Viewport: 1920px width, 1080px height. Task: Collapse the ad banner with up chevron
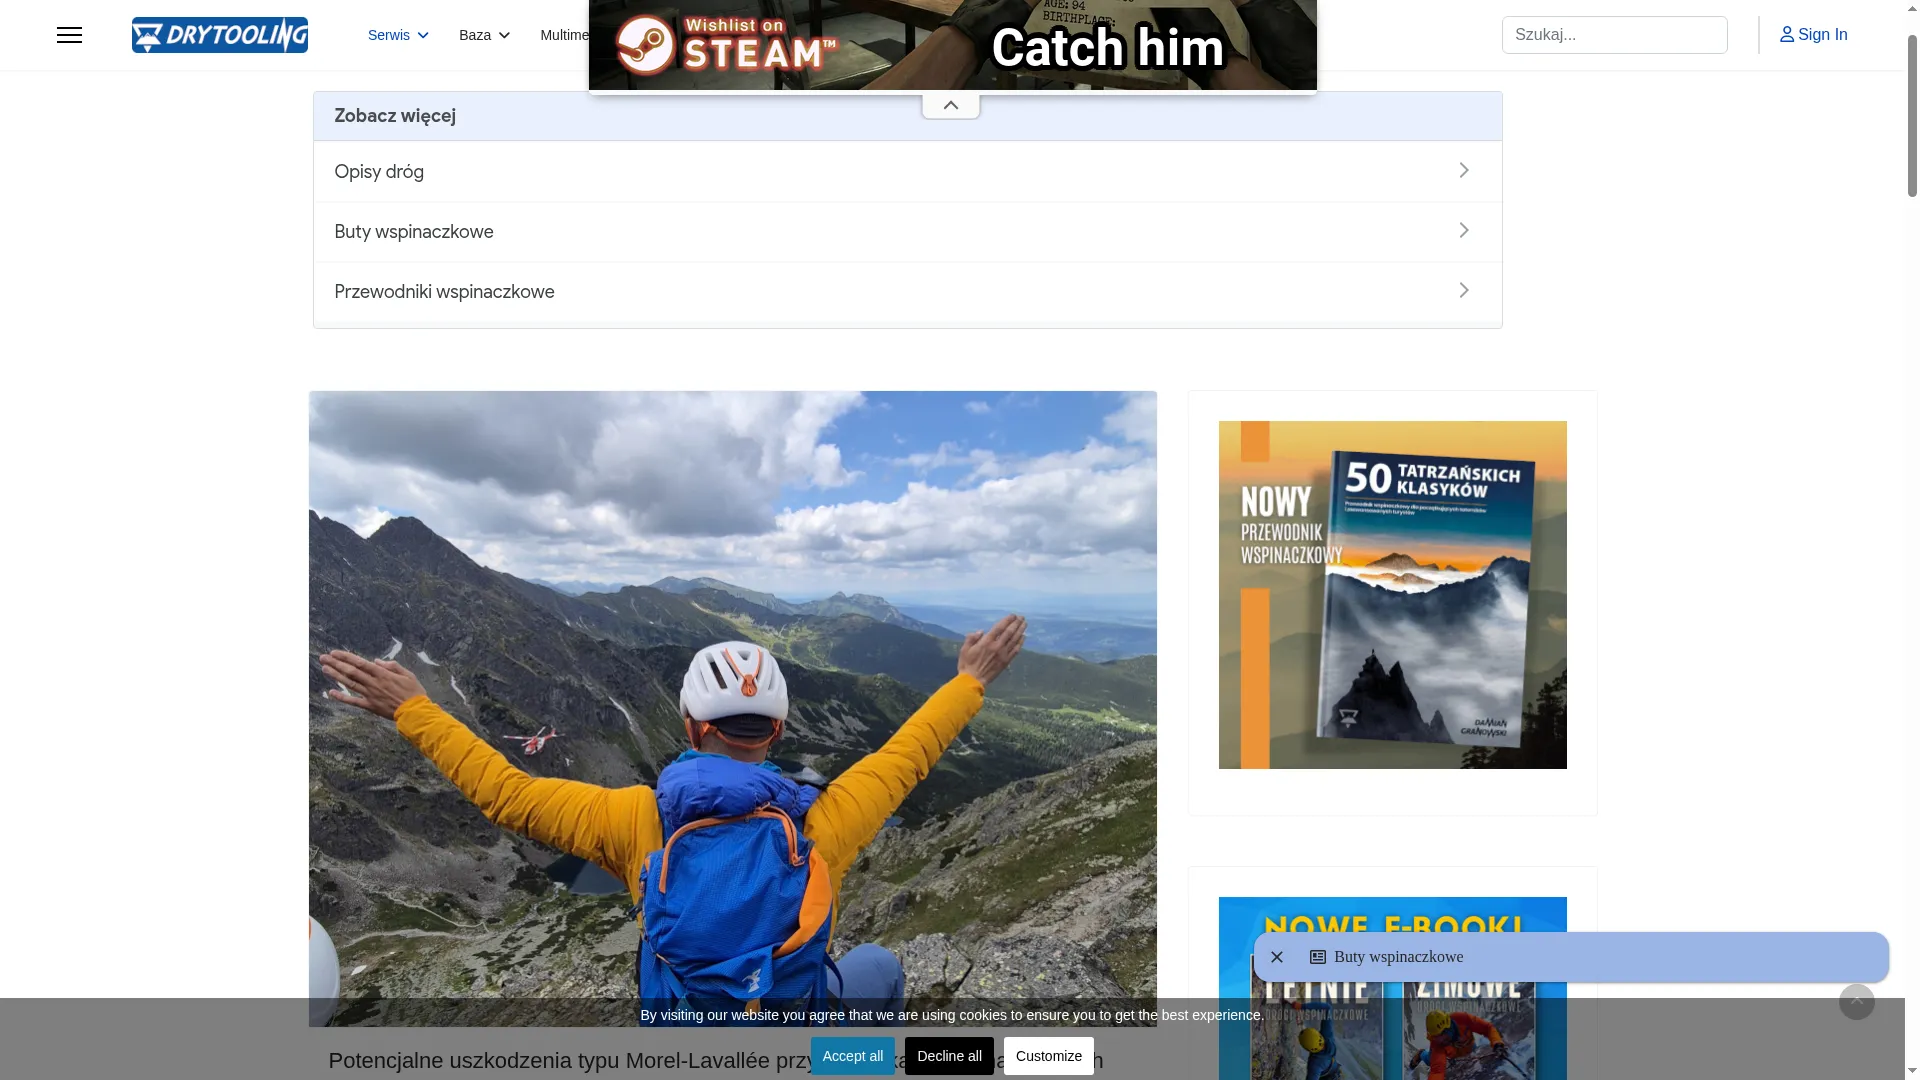tap(951, 105)
